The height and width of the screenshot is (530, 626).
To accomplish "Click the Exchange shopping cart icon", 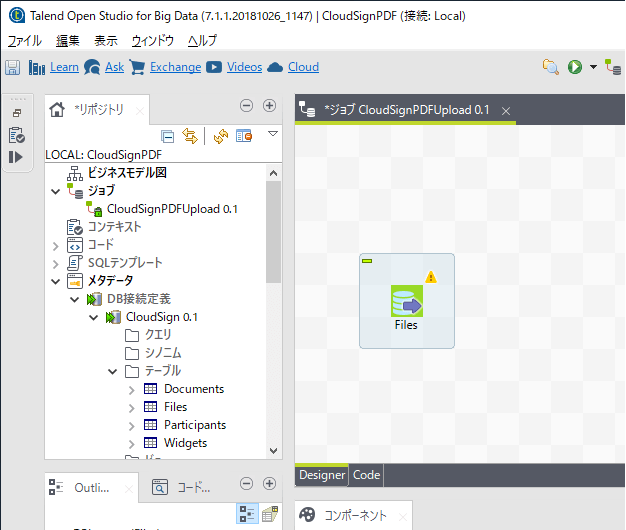I will (137, 67).
